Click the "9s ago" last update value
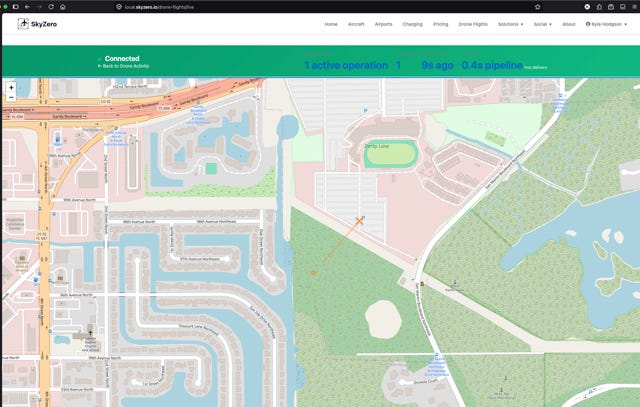 point(437,65)
